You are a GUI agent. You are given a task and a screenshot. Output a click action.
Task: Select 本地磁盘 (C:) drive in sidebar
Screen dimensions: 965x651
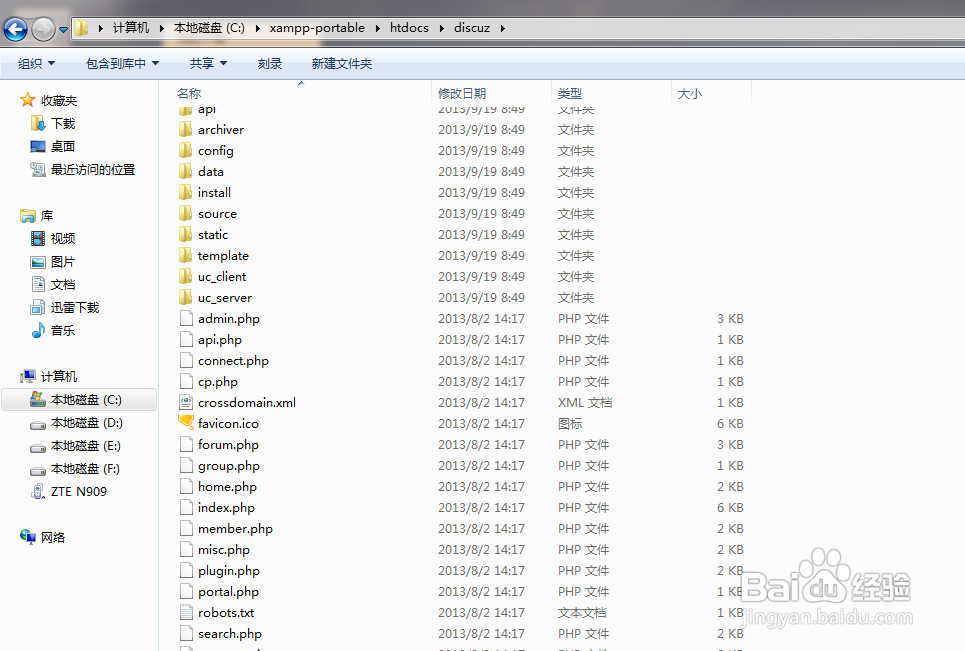(x=79, y=400)
